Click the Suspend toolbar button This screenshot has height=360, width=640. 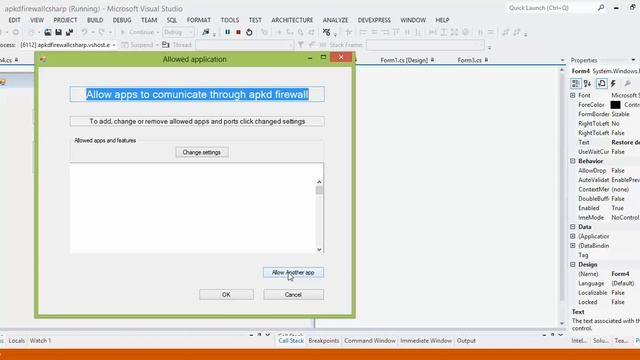[x=140, y=45]
